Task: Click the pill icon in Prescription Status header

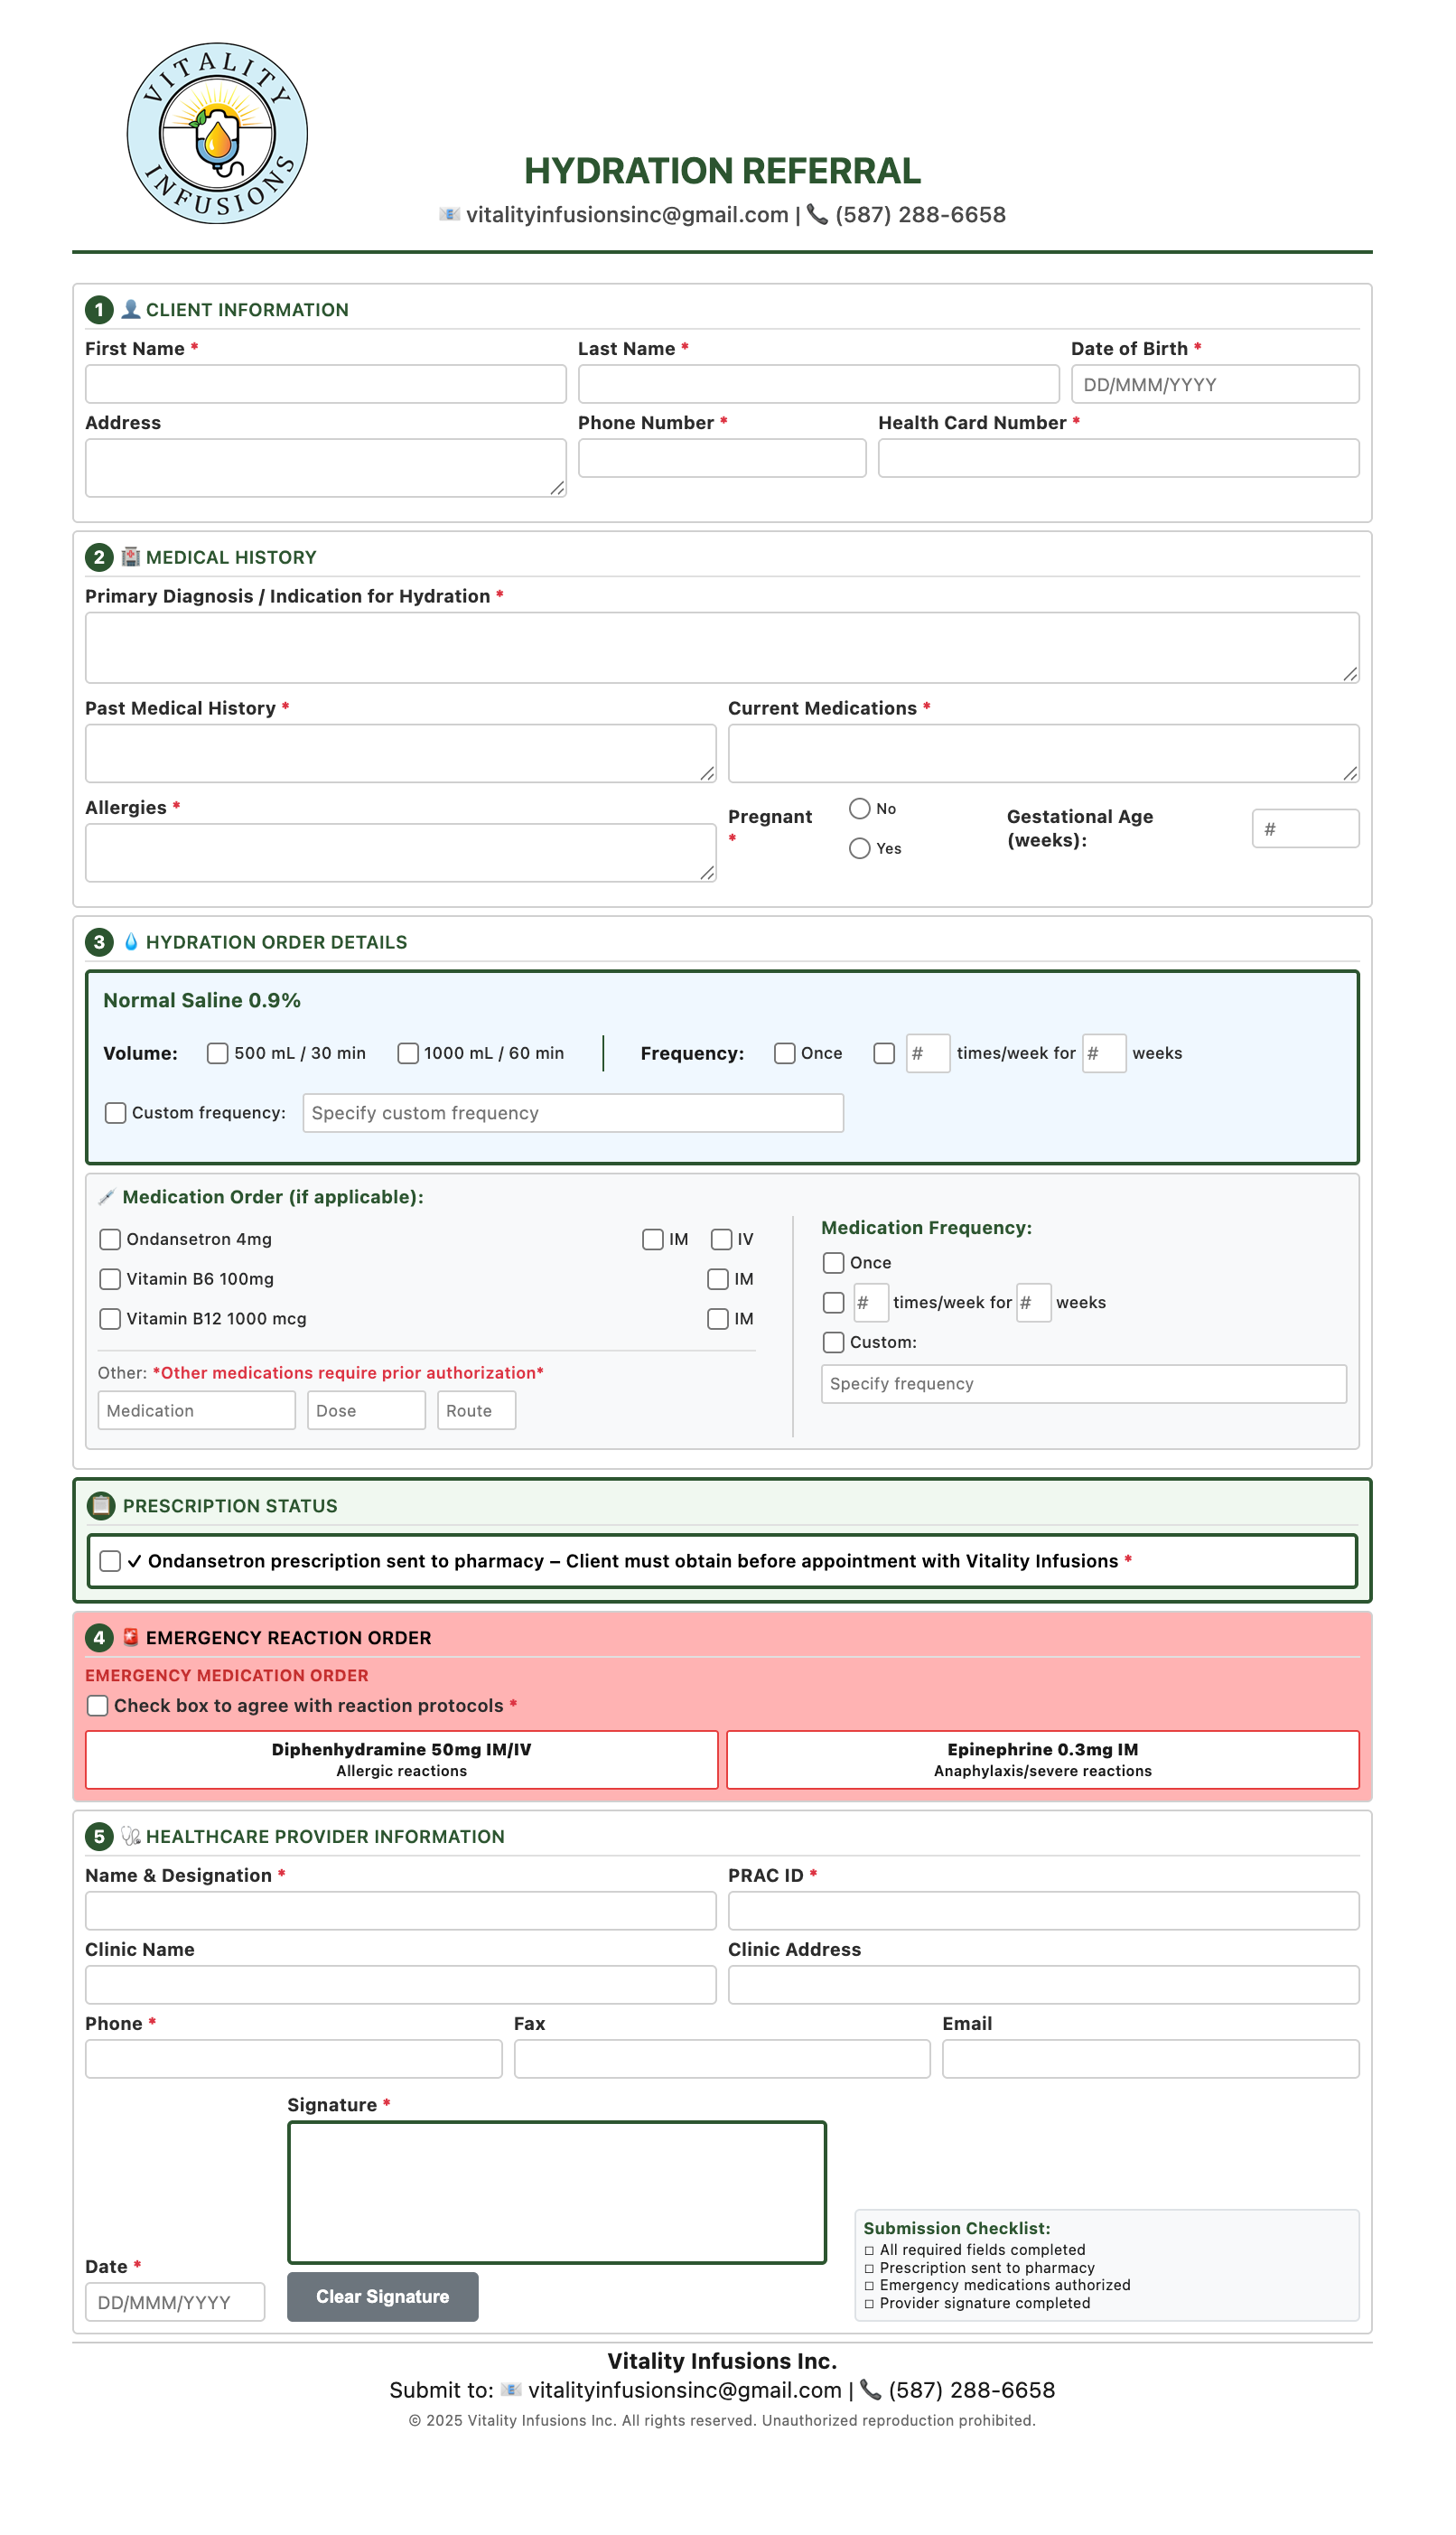Action: click(x=101, y=1504)
